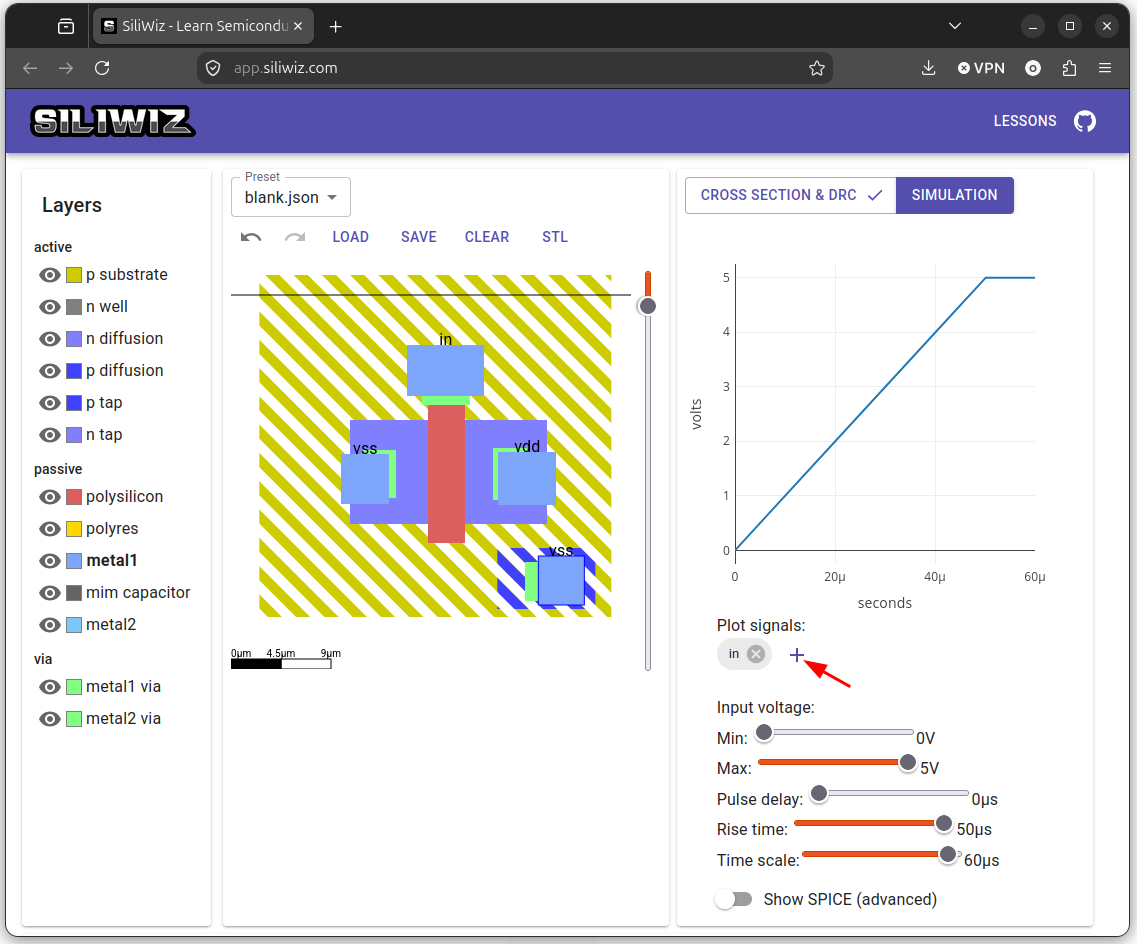This screenshot has height=944, width=1137.
Task: Adjust the Time scale slider
Action: [880, 854]
